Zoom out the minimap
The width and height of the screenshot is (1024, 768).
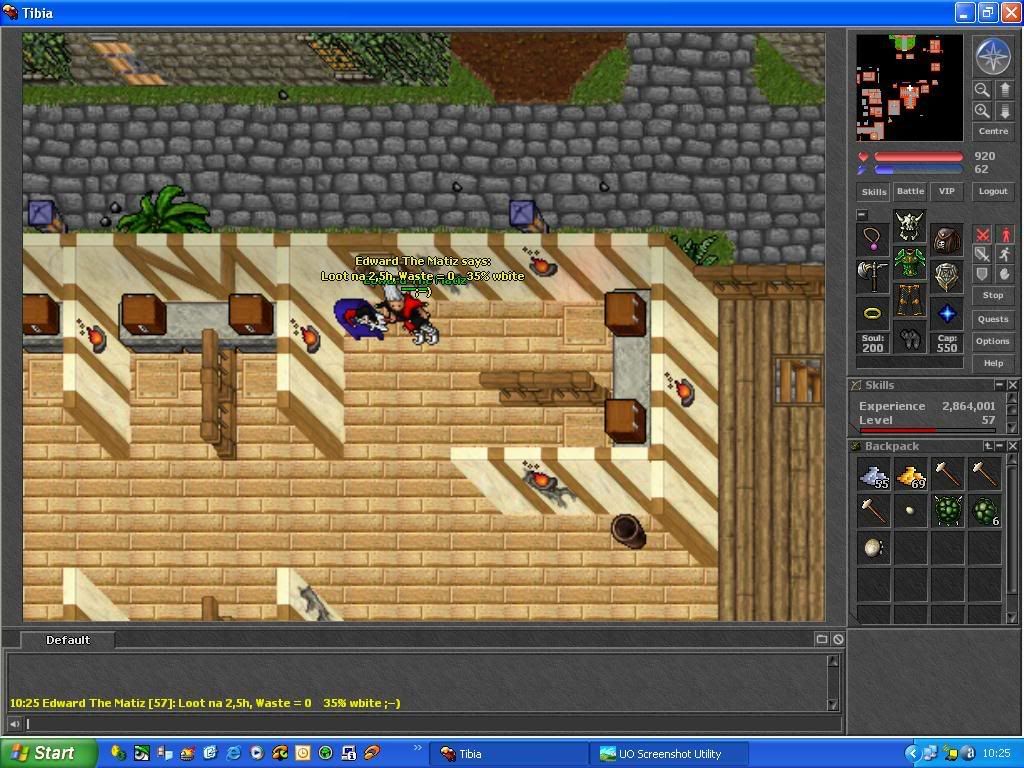tap(982, 89)
